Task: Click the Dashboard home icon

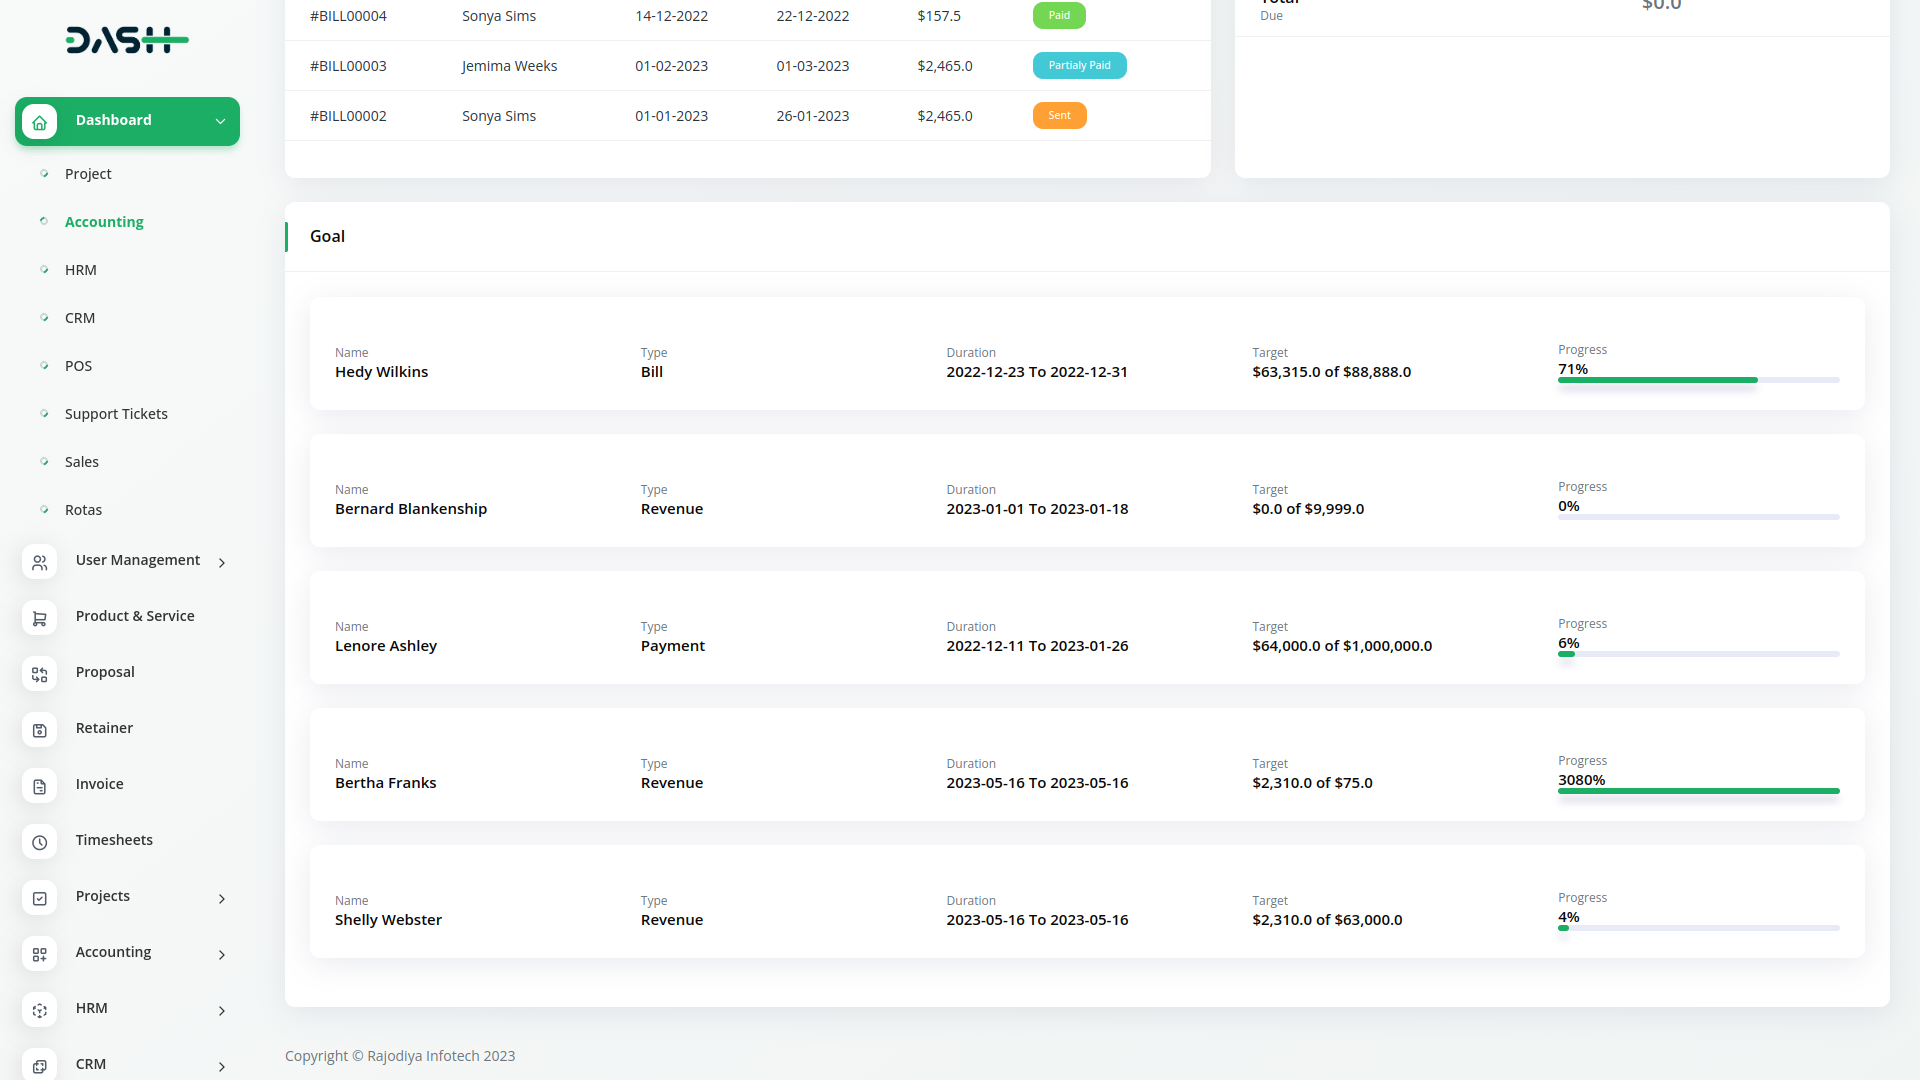Action: pyautogui.click(x=39, y=122)
